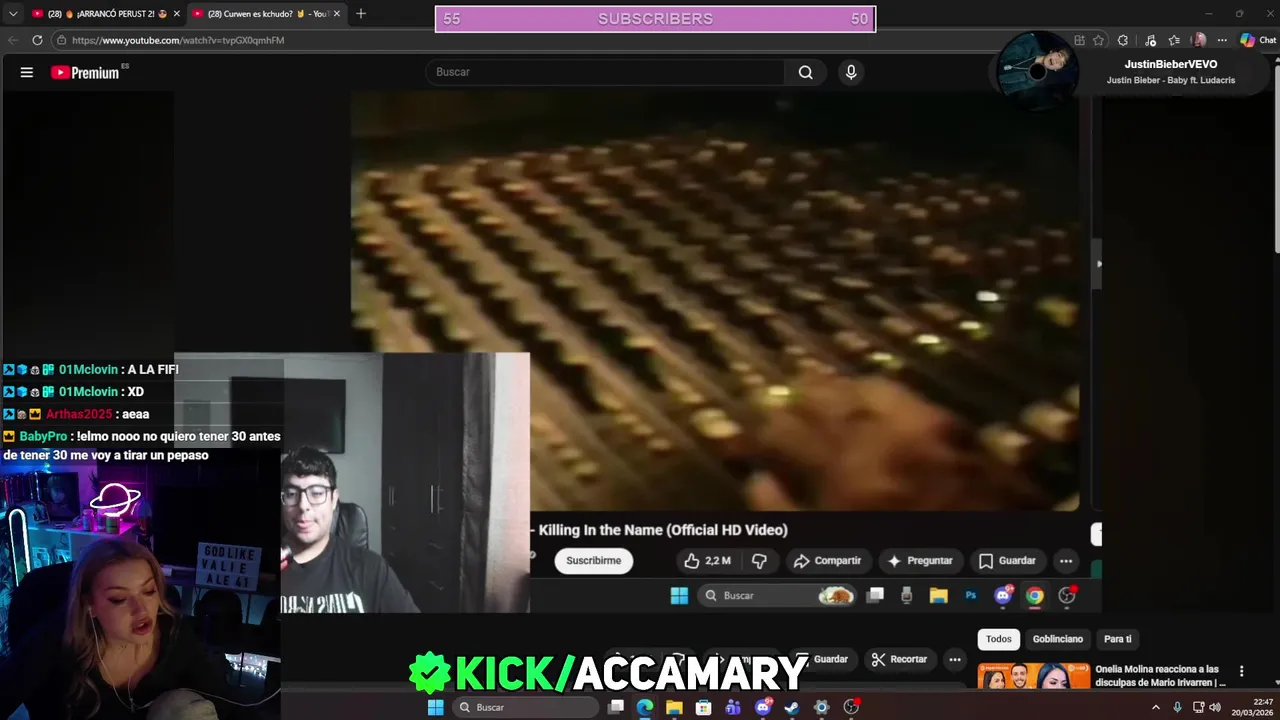Open JustinBieberVEVO channel name
This screenshot has height=720, width=1280.
coord(1171,64)
